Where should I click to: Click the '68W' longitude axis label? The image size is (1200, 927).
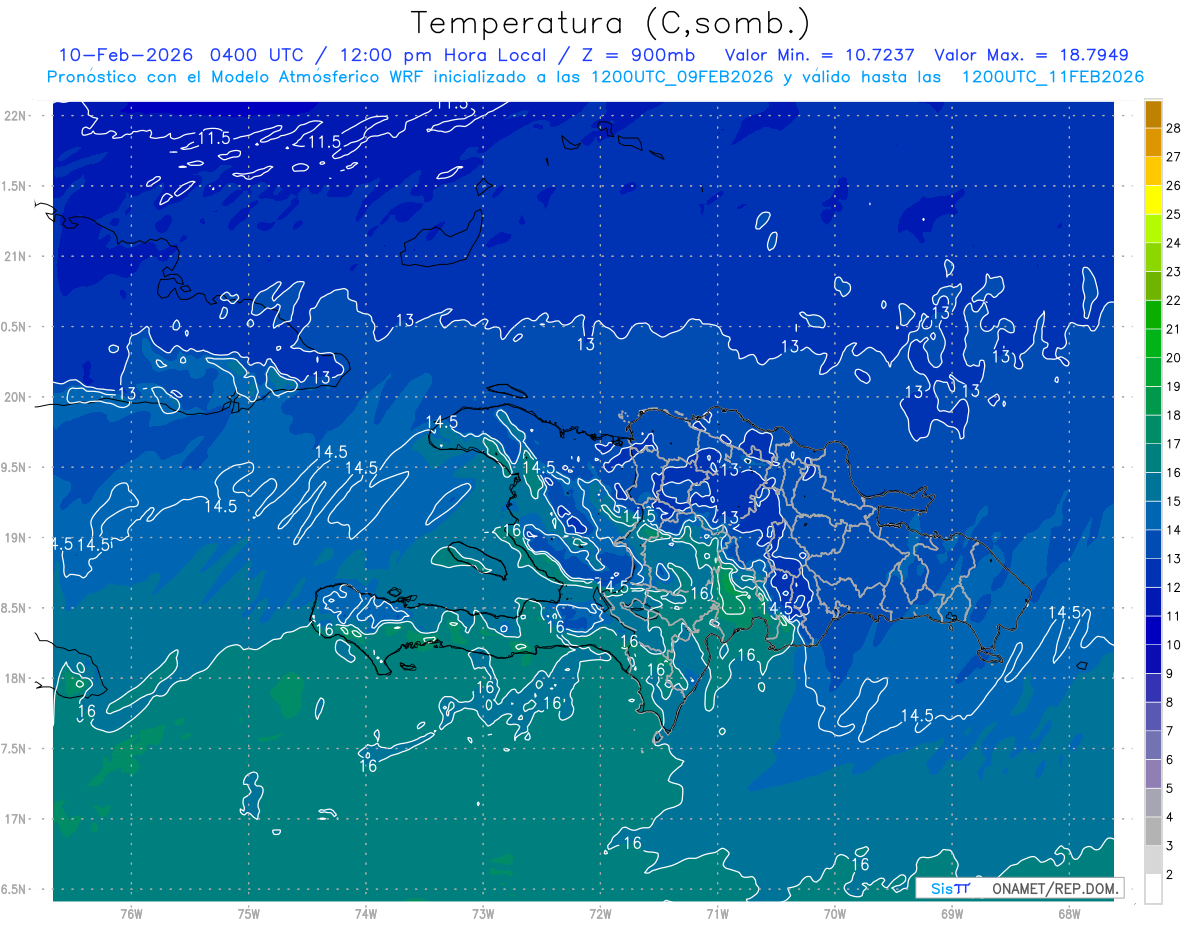coord(1068,914)
